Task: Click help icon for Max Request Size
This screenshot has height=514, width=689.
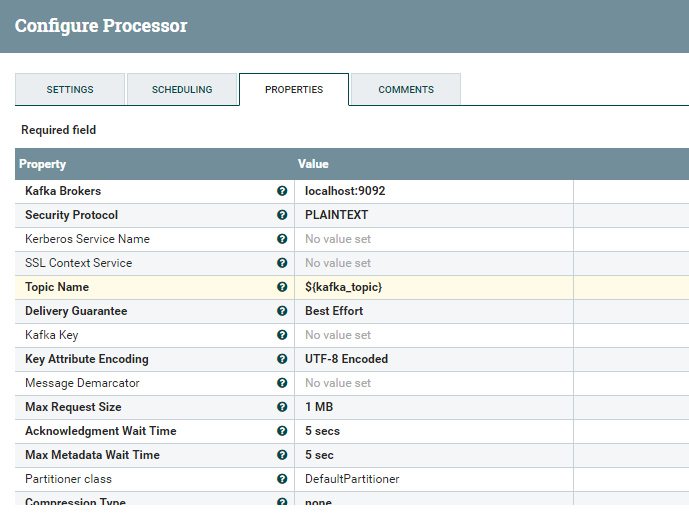Action: click(x=282, y=407)
